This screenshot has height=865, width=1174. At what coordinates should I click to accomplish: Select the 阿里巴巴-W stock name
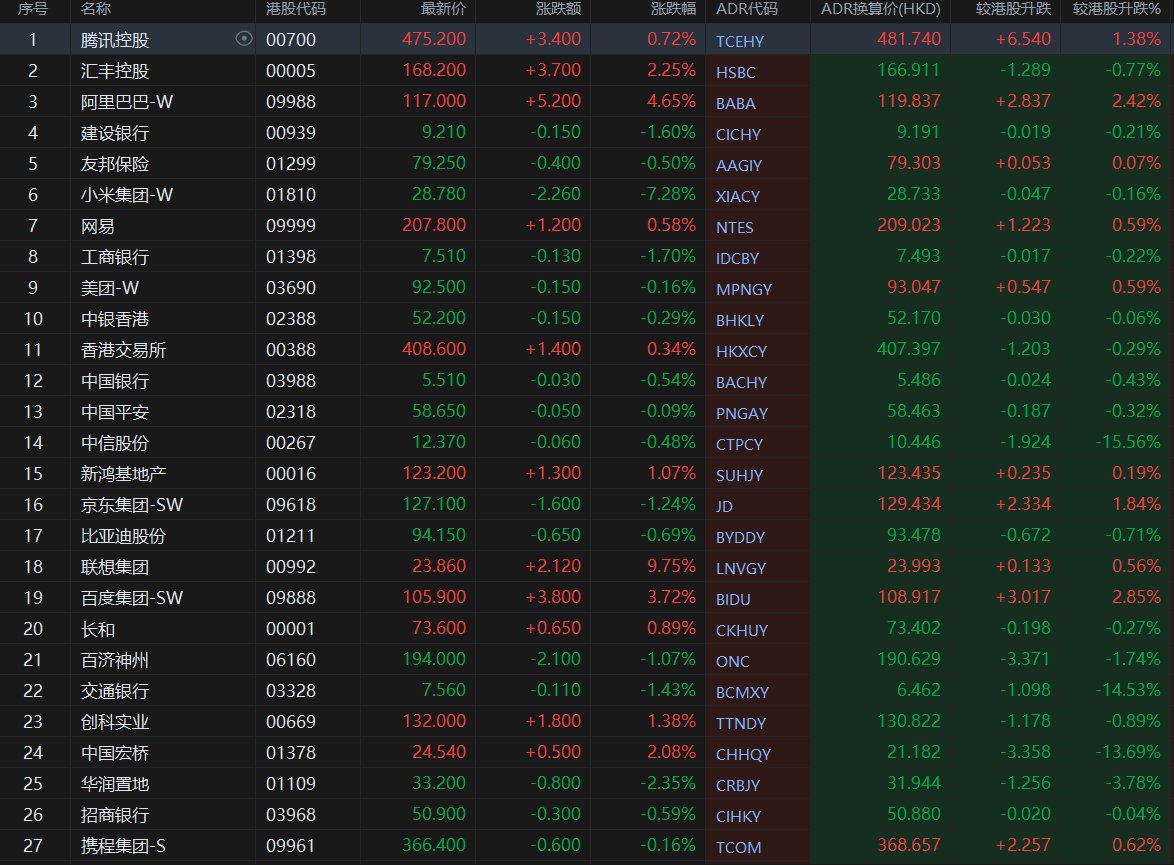coord(127,102)
